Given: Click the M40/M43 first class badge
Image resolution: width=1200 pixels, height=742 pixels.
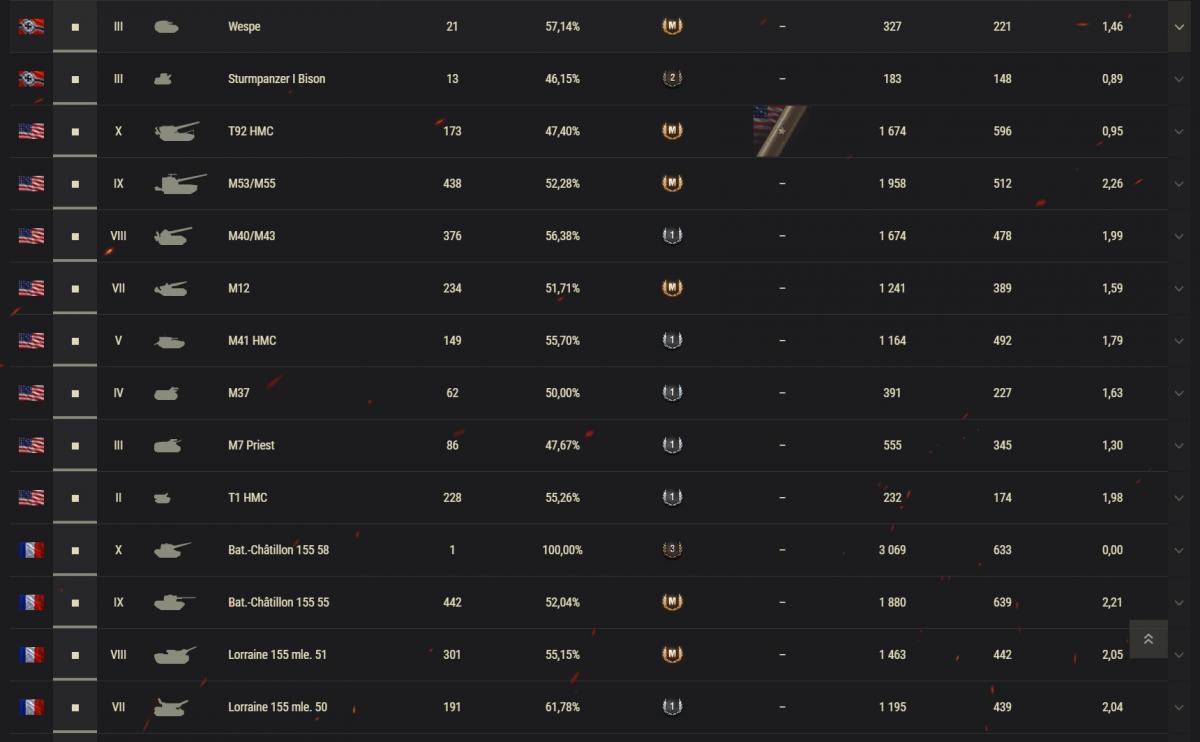Looking at the screenshot, I should (x=672, y=236).
